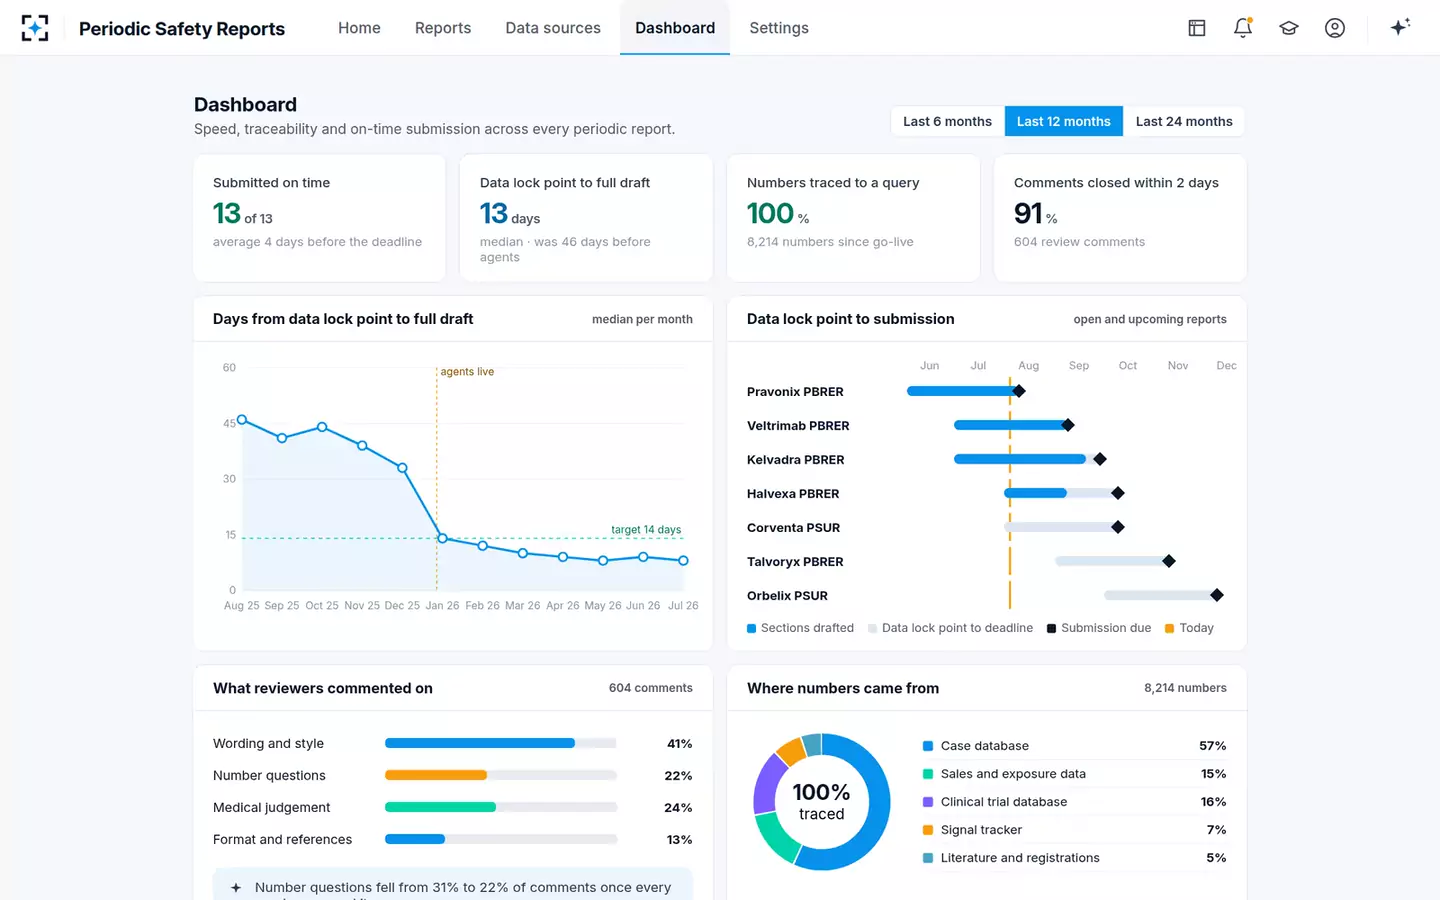This screenshot has height=900, width=1440.
Task: Launch the sparkle AI assistant icon
Action: 1400,27
